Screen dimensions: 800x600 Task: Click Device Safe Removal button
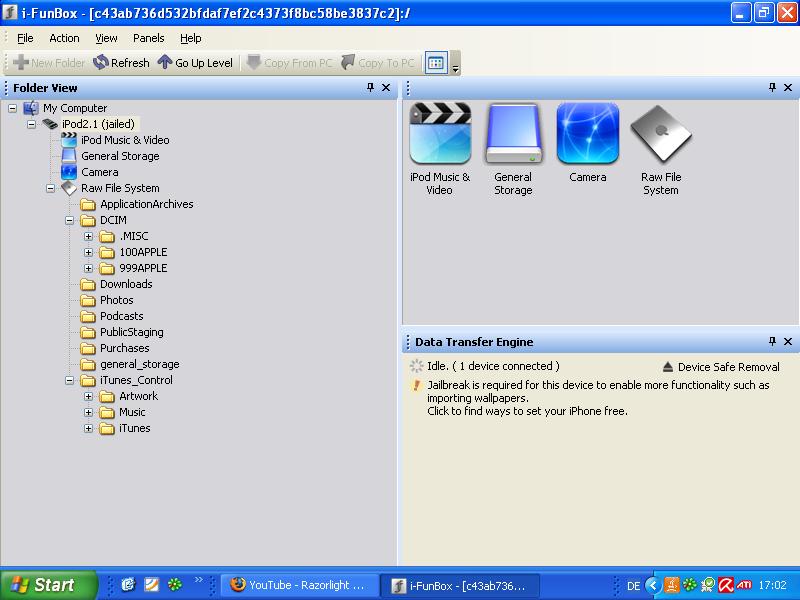pos(721,367)
